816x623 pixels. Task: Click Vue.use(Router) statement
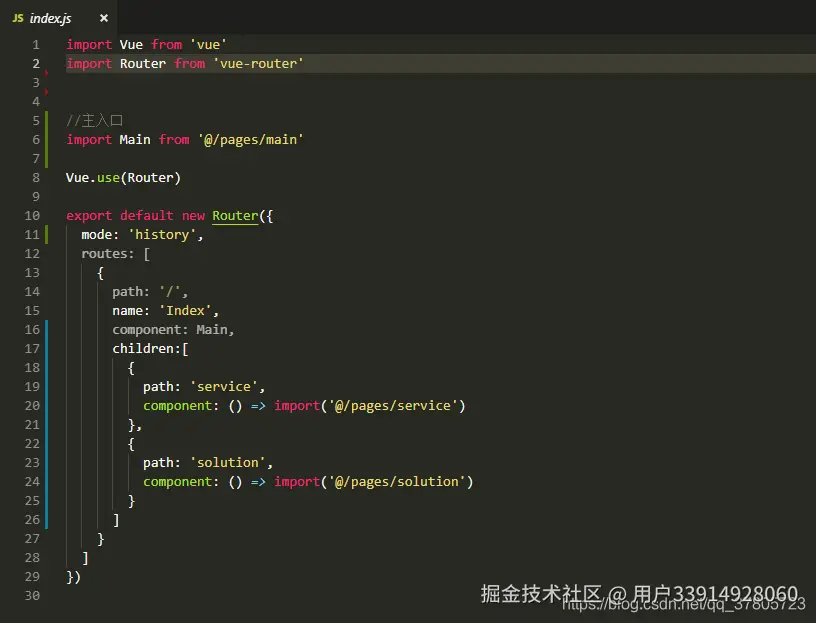(123, 177)
